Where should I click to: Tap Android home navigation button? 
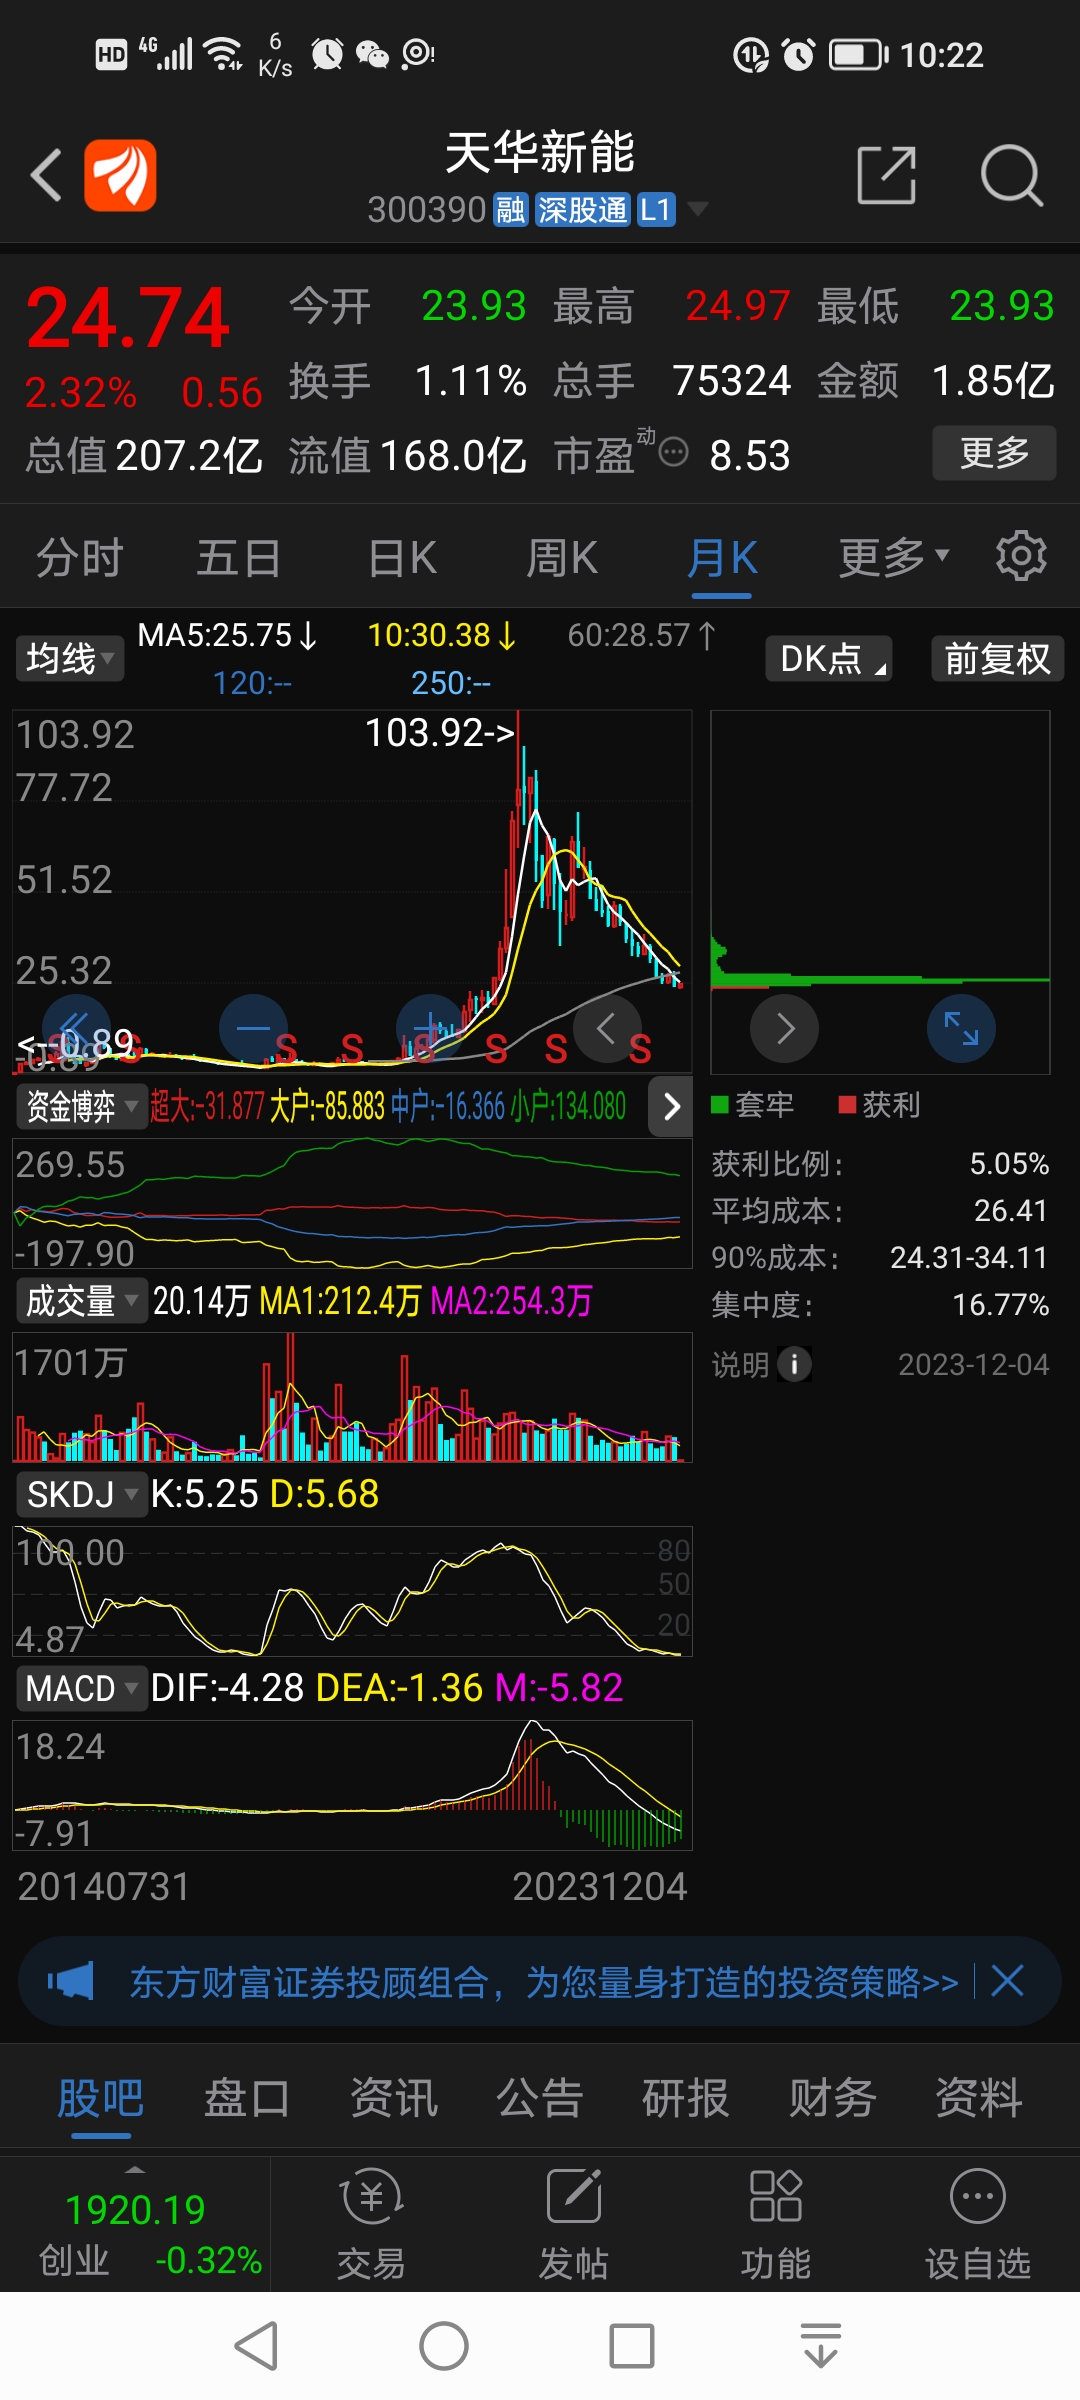point(444,2346)
